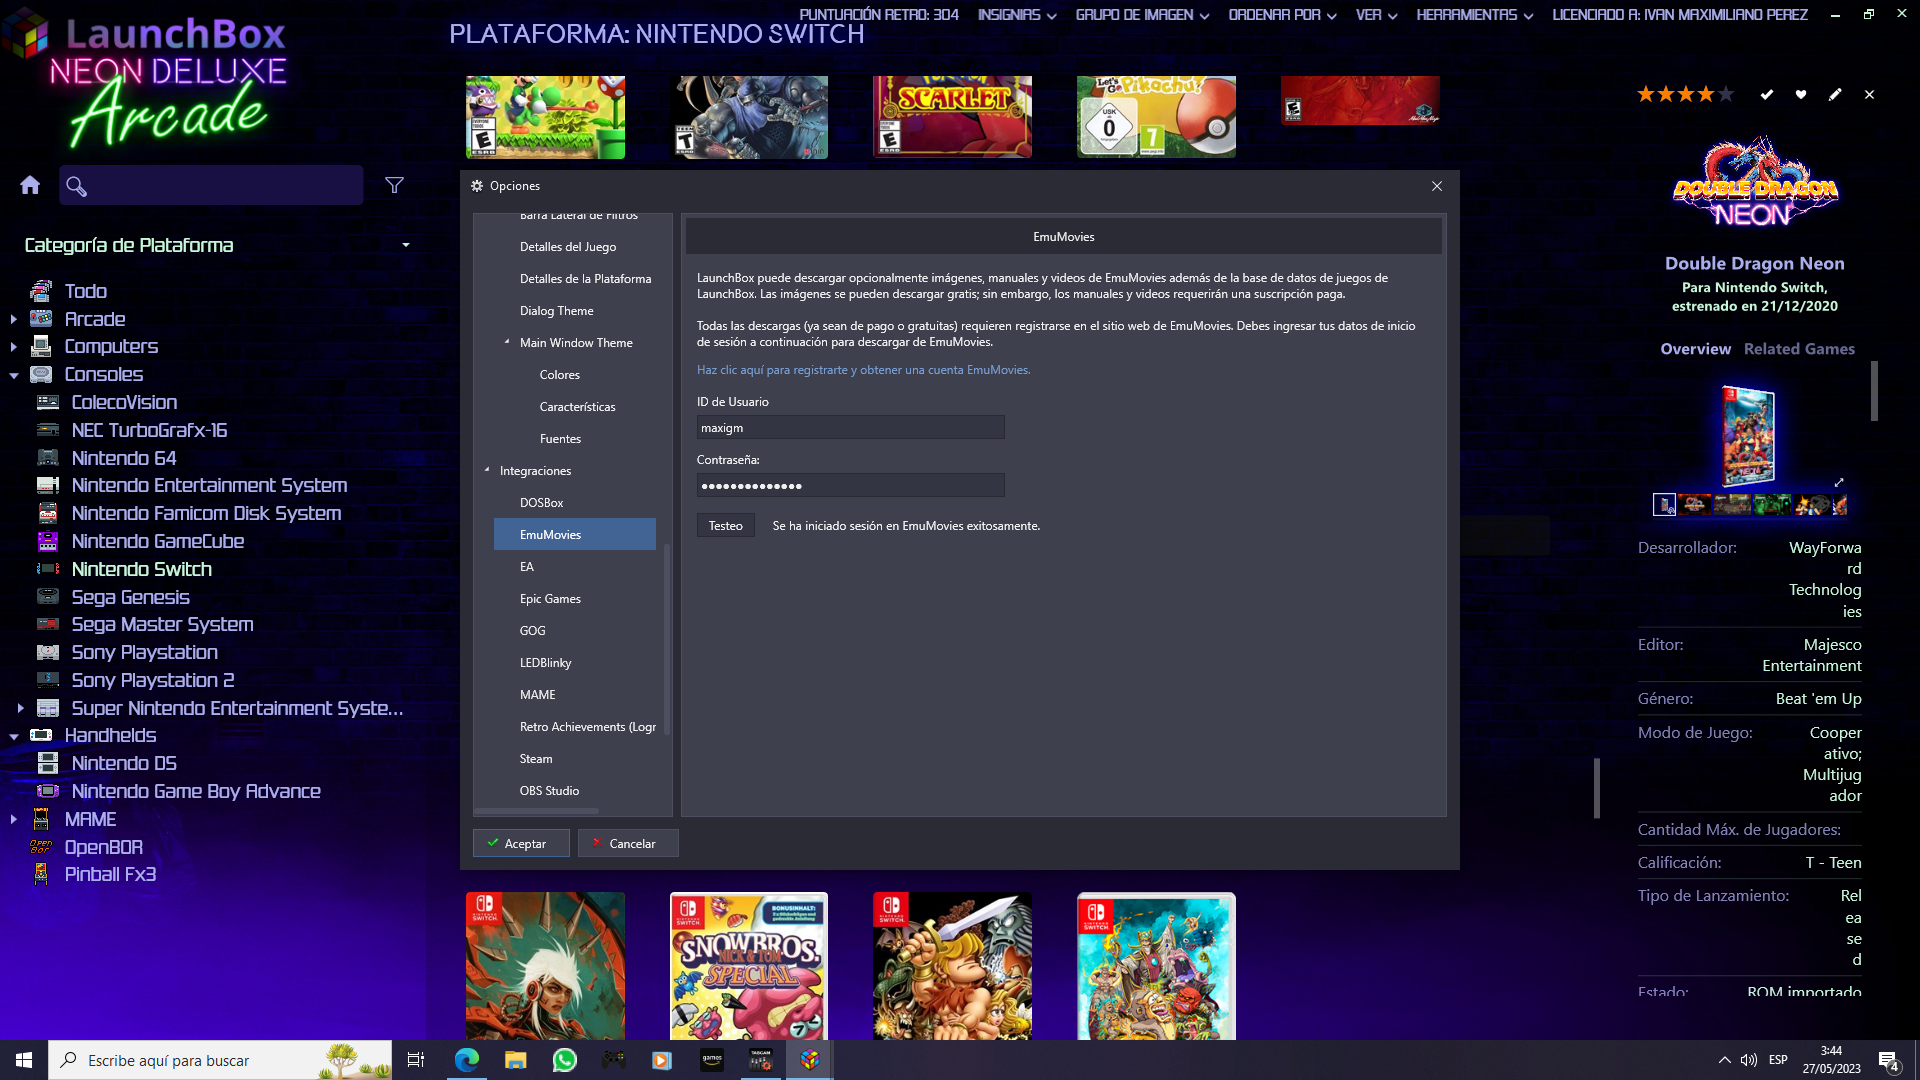This screenshot has height=1080, width=1920.
Task: Click the search magnifier icon
Action: tap(76, 186)
